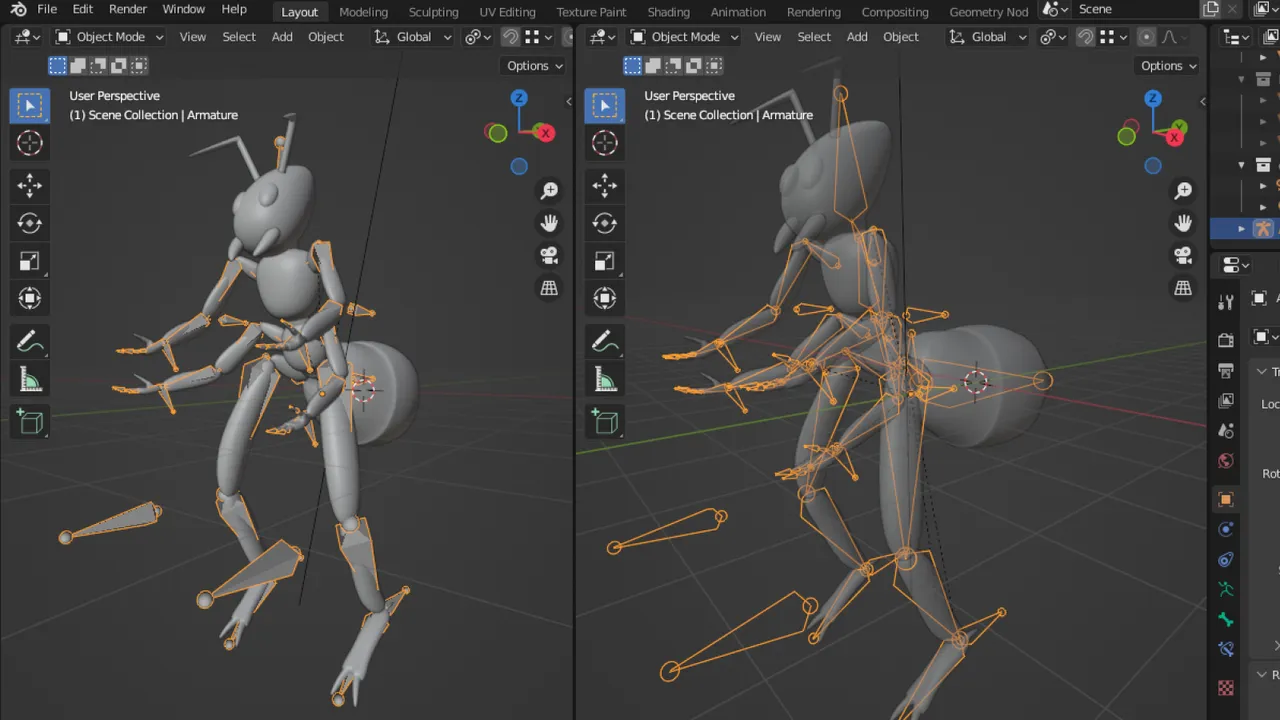
Task: Open Add menu in left viewport header
Action: click(282, 37)
